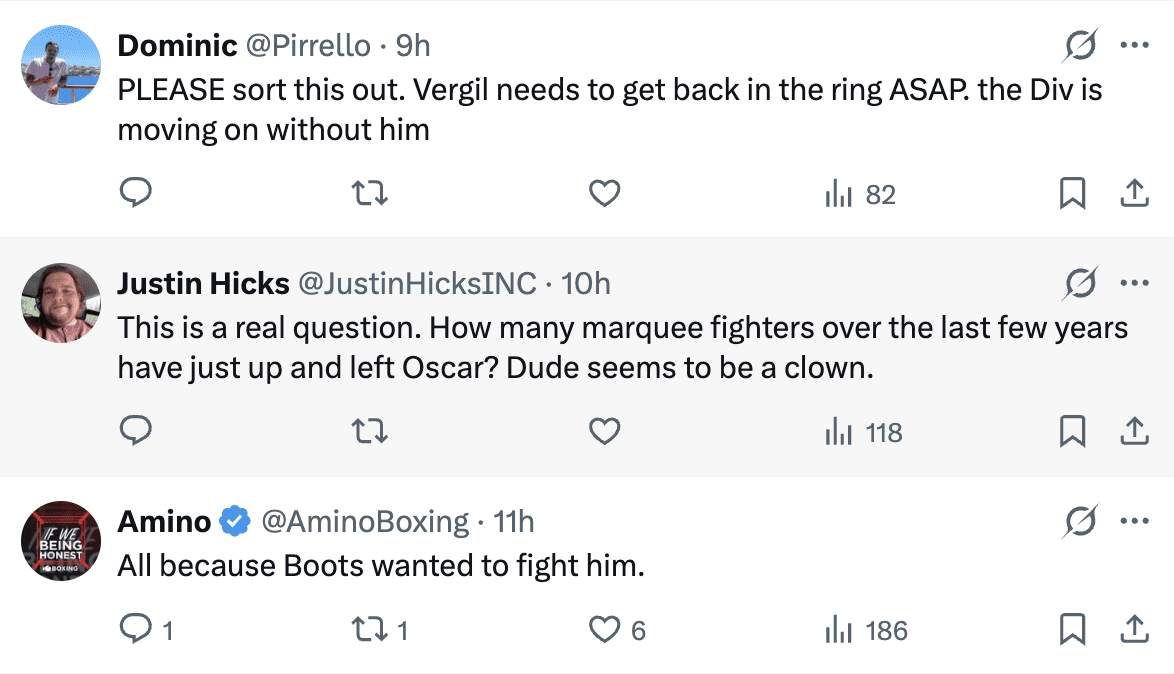Click the Grok icon on Dominic's tweet

[1081, 45]
